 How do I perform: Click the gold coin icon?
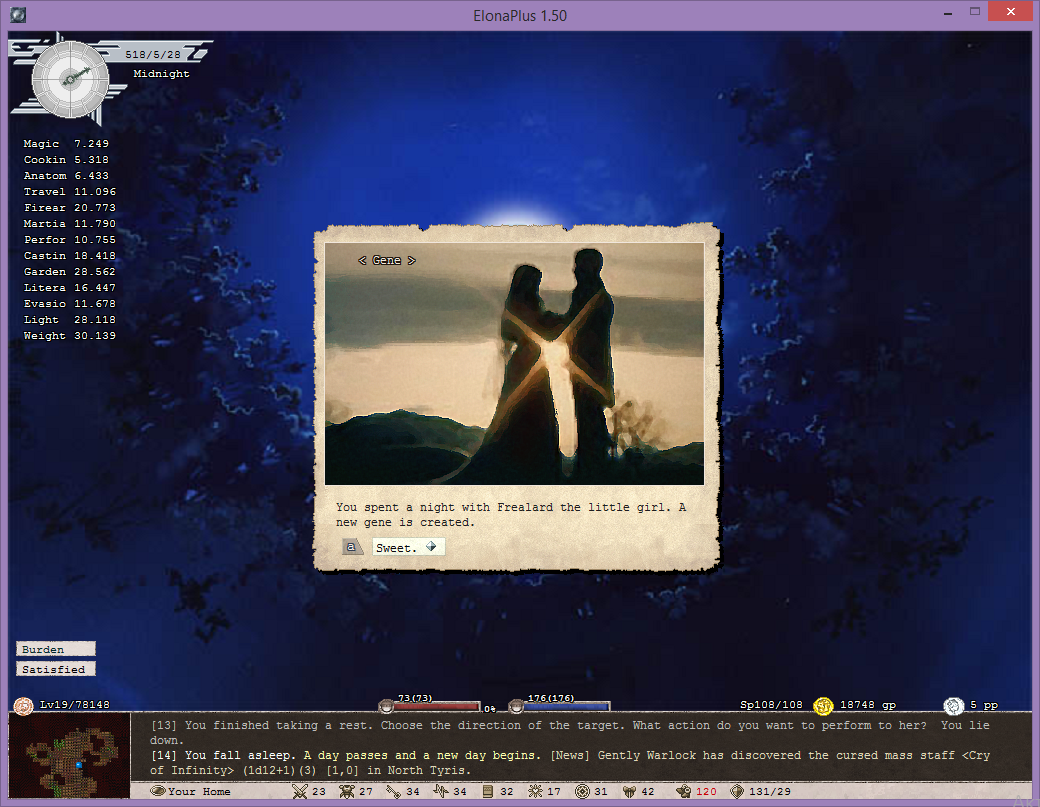tap(823, 706)
